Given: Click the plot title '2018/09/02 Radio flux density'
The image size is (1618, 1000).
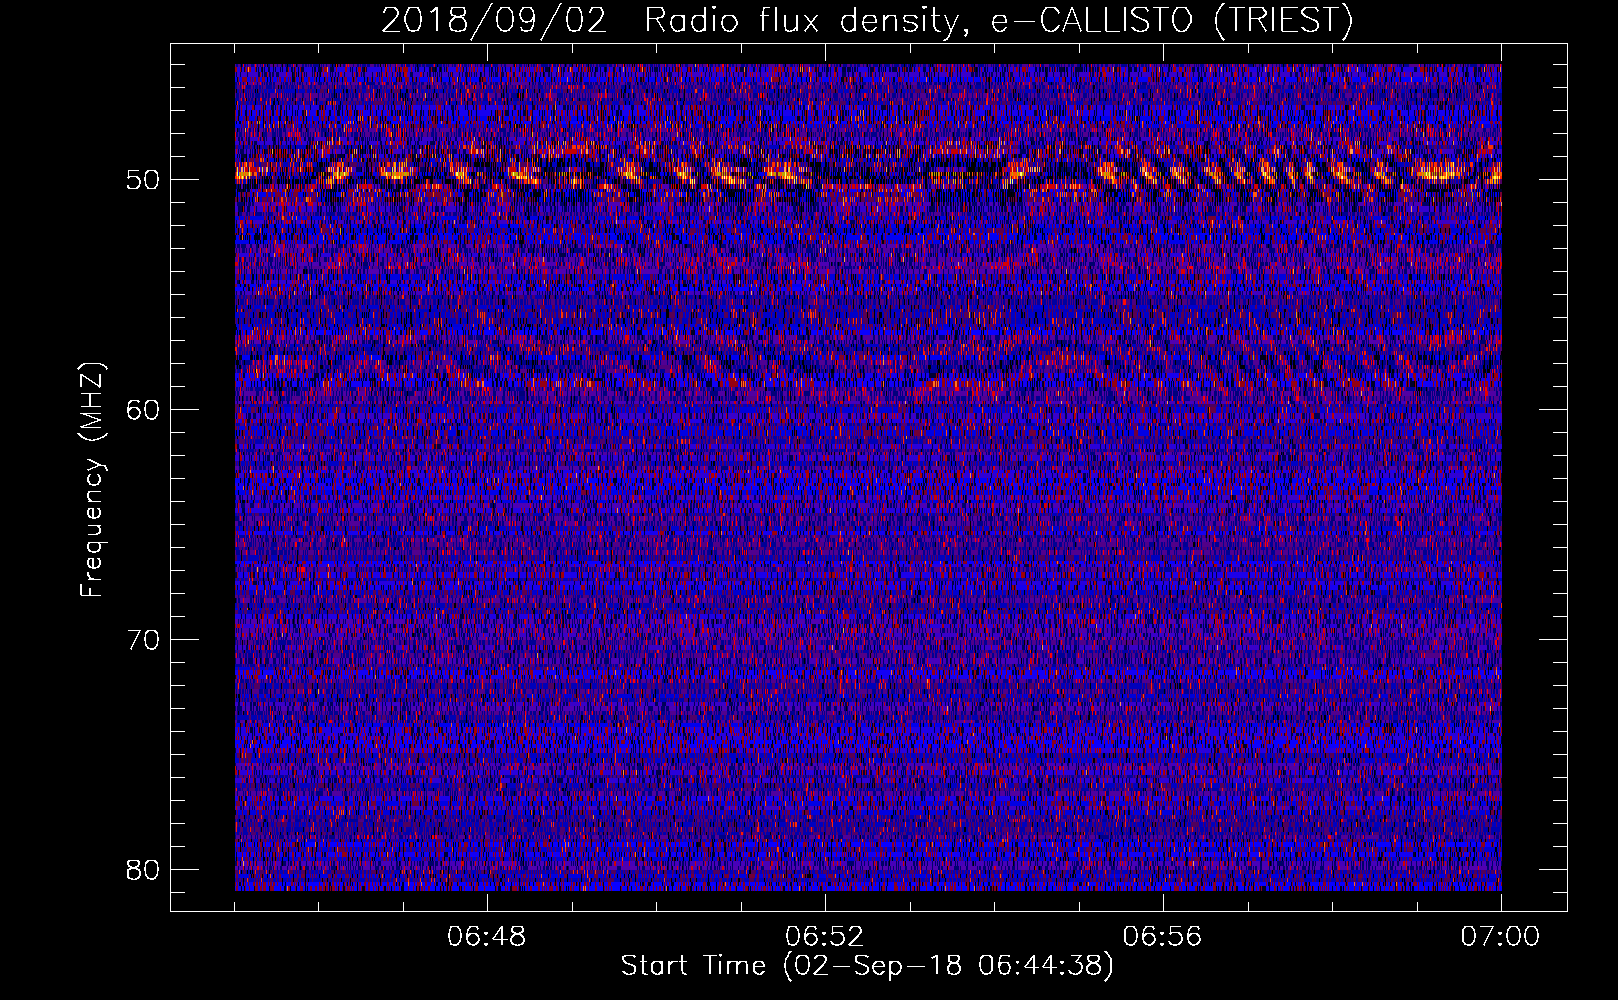Looking at the screenshot, I should 867,21.
